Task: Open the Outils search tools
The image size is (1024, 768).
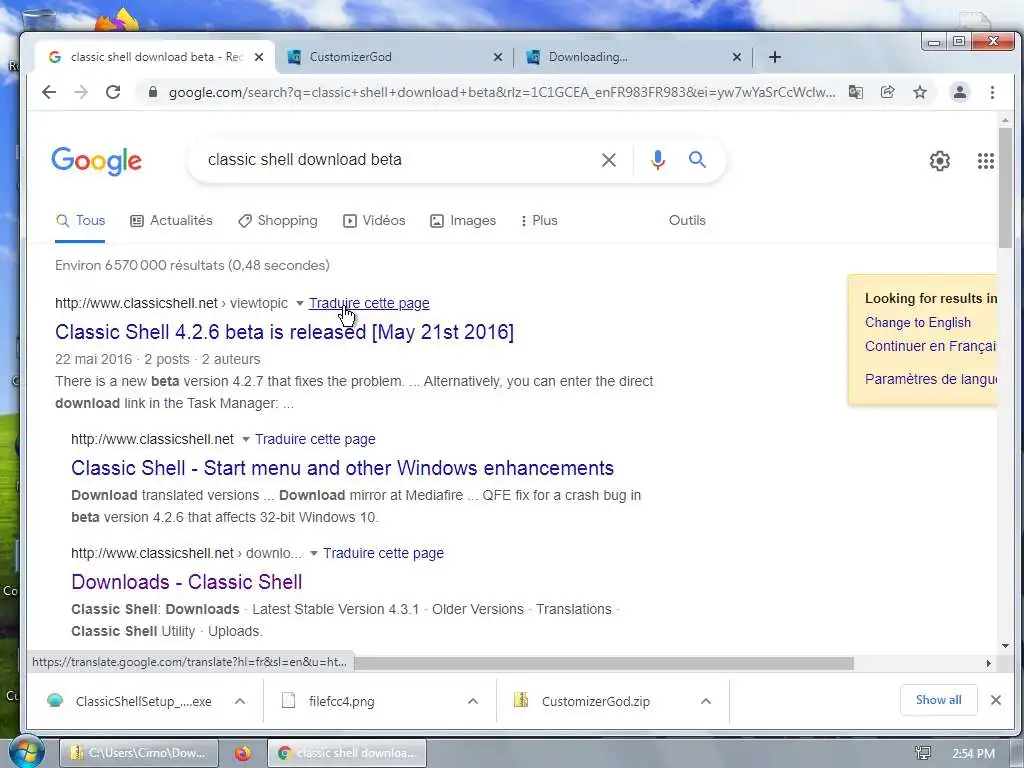Action: point(687,221)
